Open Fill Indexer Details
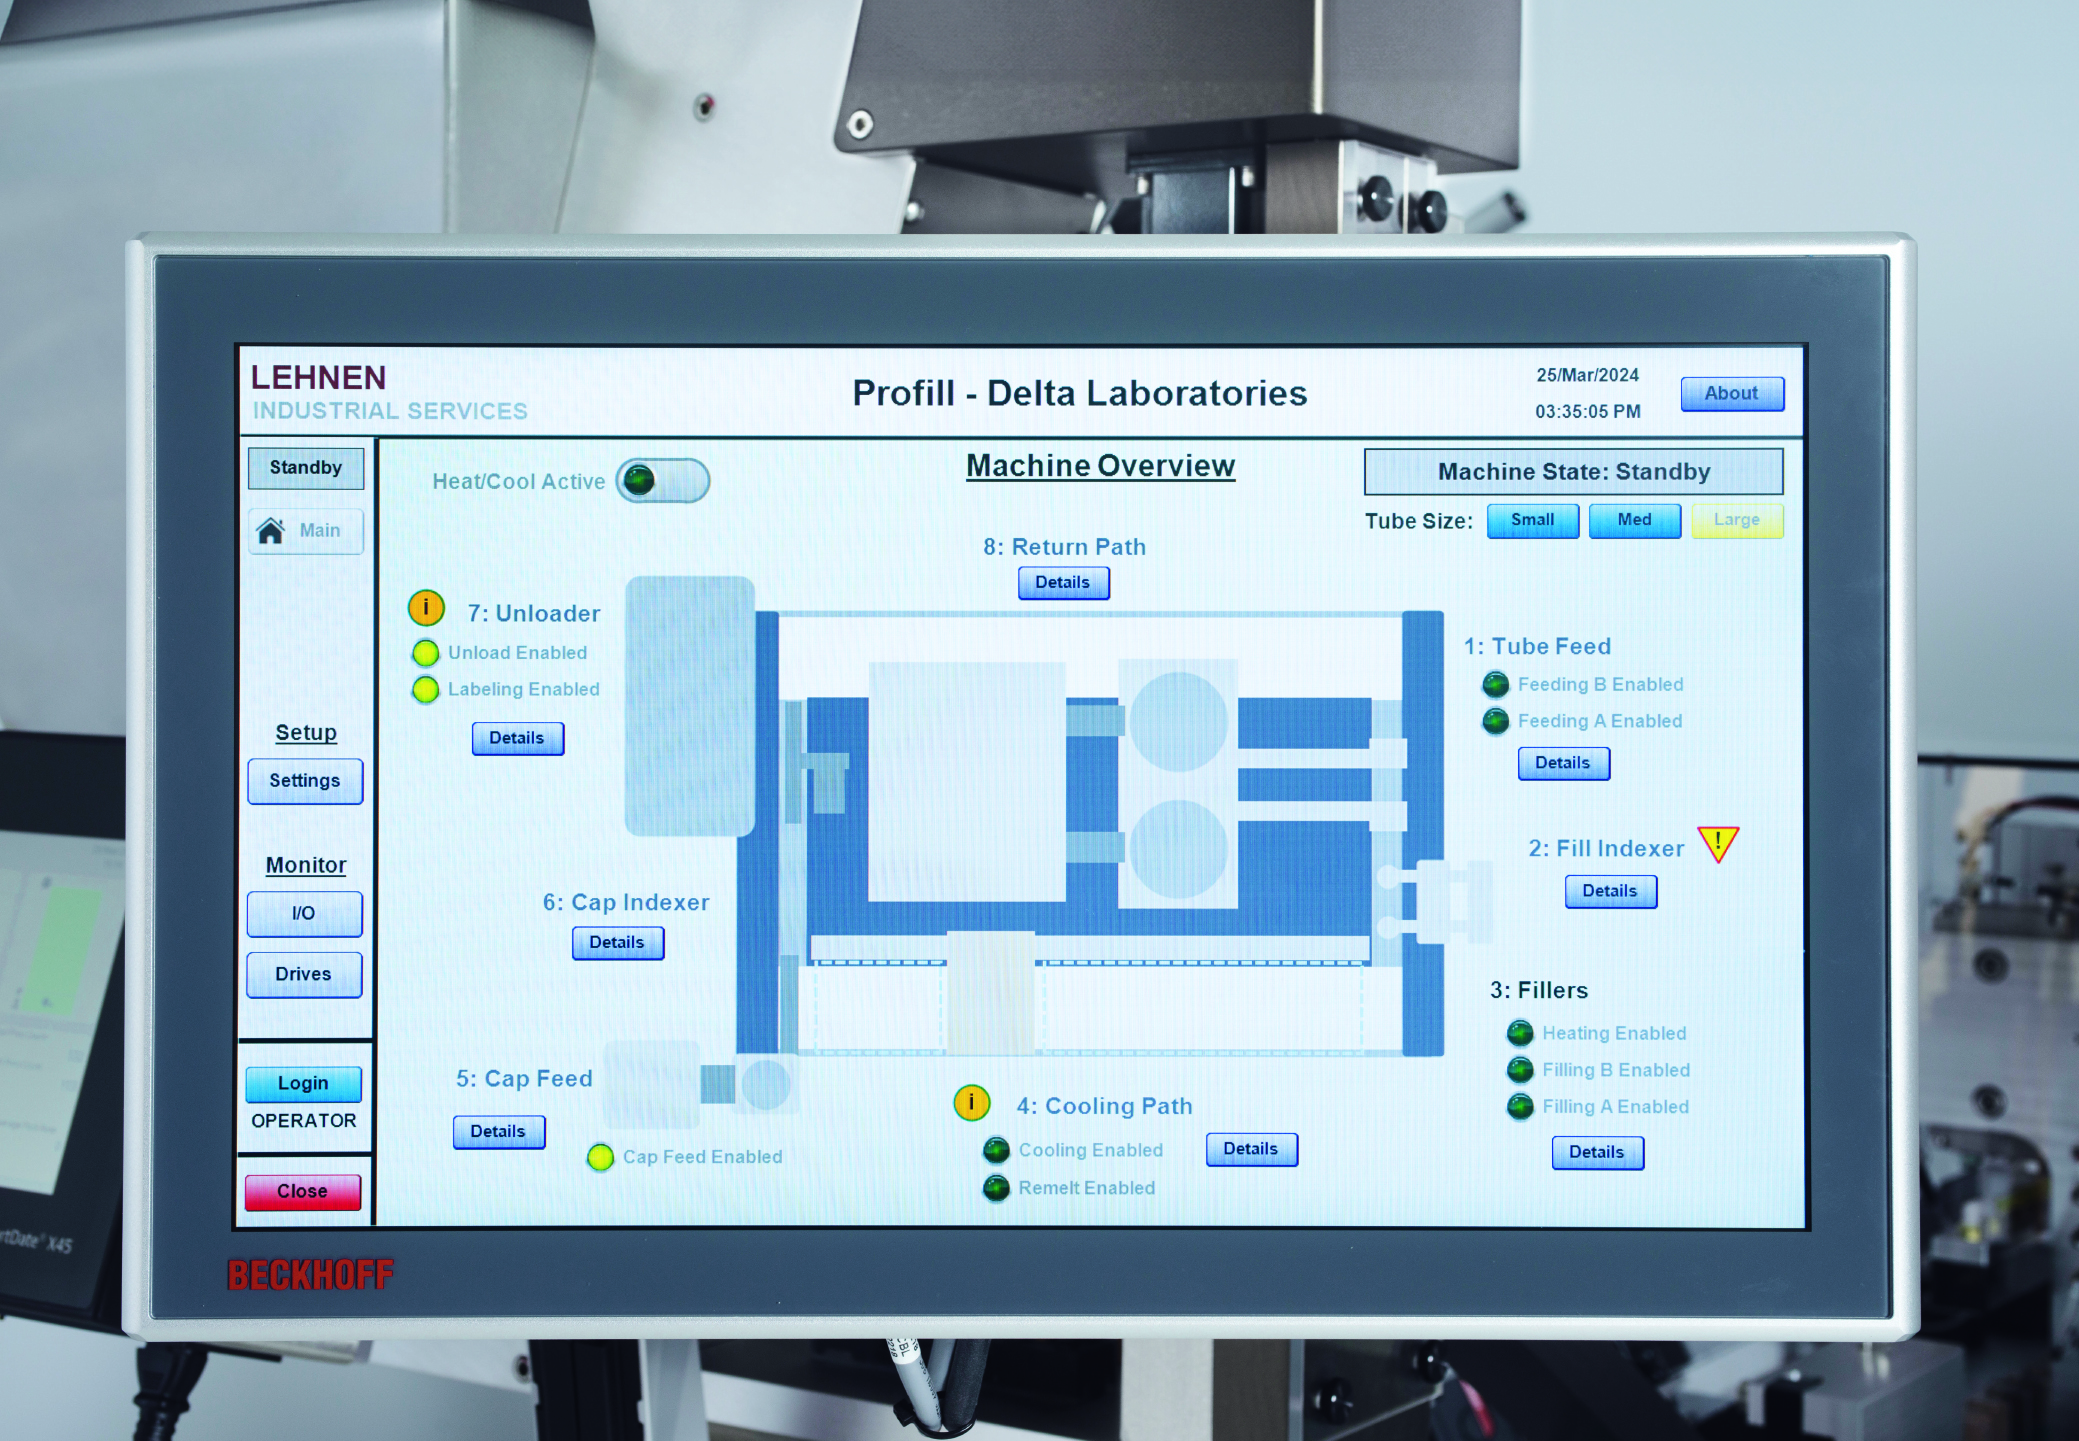The width and height of the screenshot is (2079, 1441). point(1610,891)
